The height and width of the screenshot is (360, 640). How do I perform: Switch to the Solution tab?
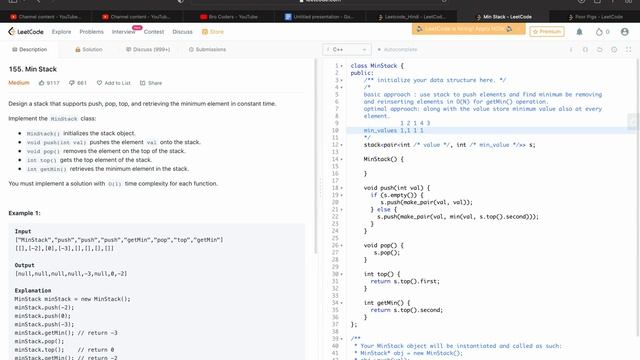tap(89, 49)
